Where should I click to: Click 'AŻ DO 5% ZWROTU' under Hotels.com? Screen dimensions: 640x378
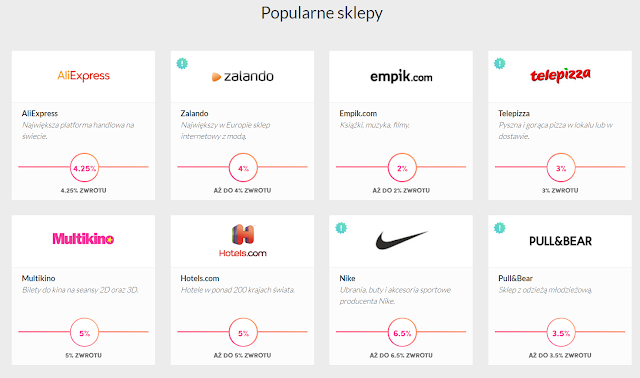click(x=242, y=356)
